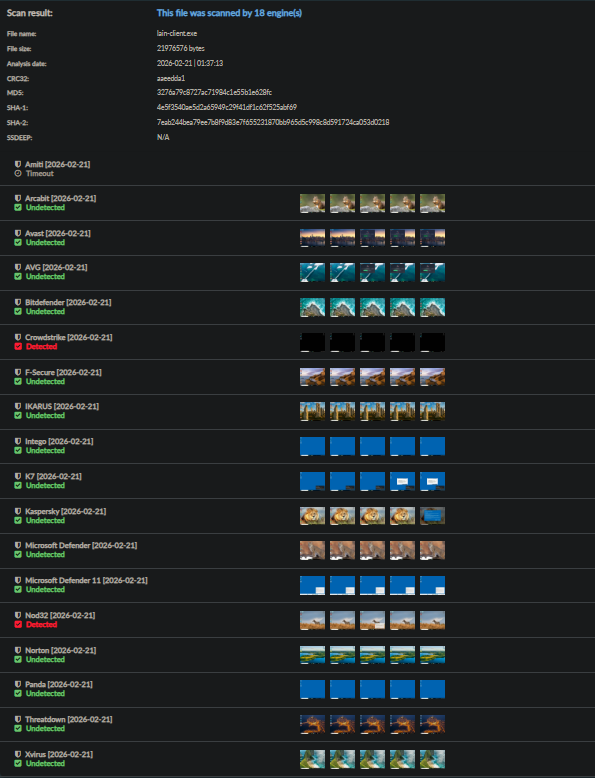
Task: View the last Nod32 screenshot thumbnail
Action: [x=432, y=620]
